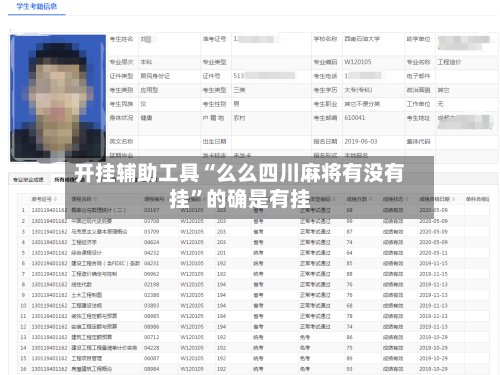Click course code 08986 in row 12
This screenshot has width=500, height=375.
(151, 327)
